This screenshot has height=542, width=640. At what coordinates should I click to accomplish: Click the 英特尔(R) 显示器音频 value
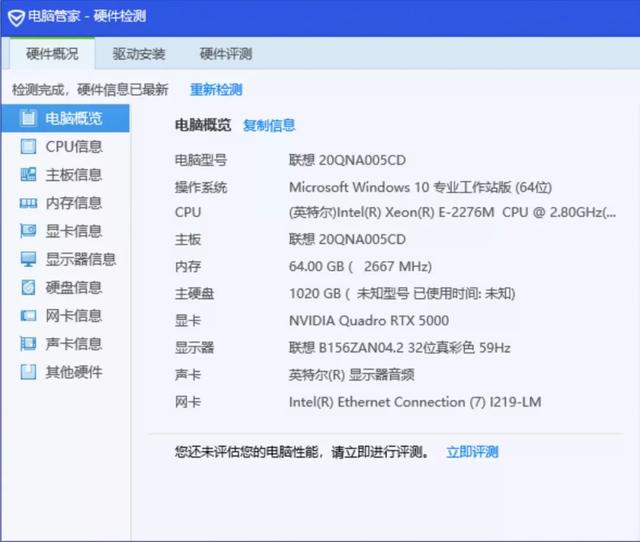click(351, 375)
